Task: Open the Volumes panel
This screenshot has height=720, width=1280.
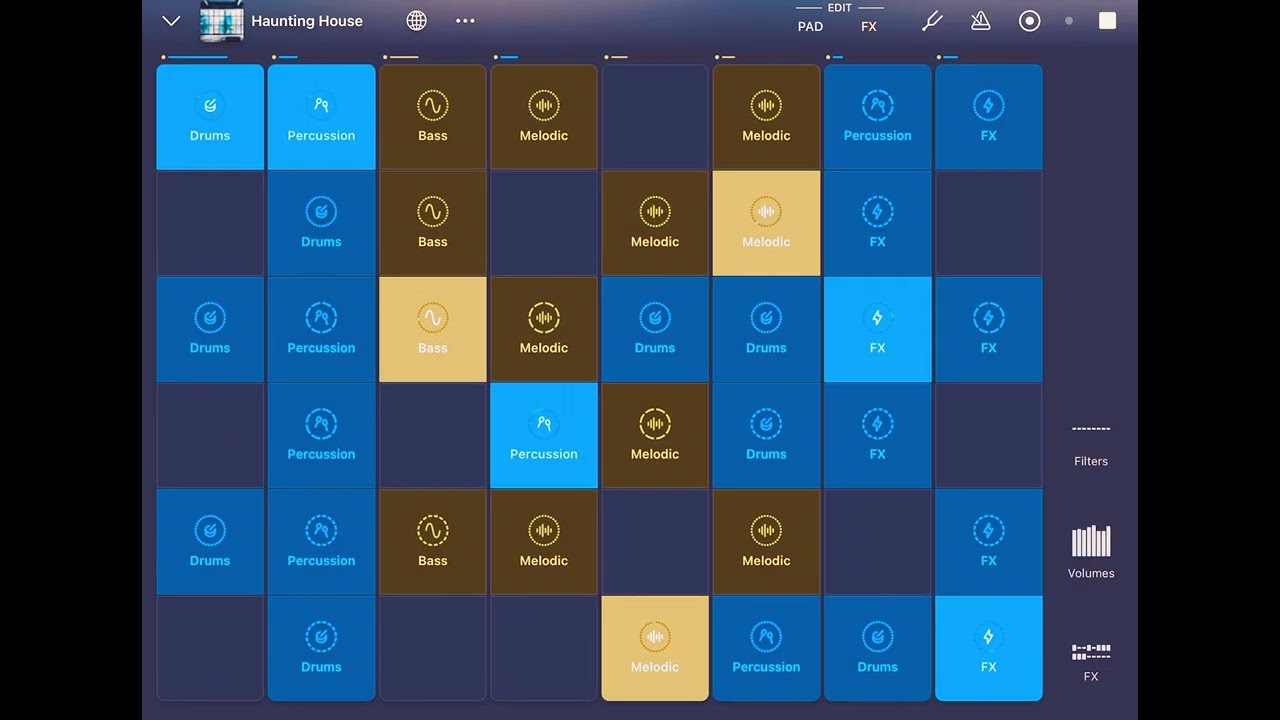Action: [1091, 552]
